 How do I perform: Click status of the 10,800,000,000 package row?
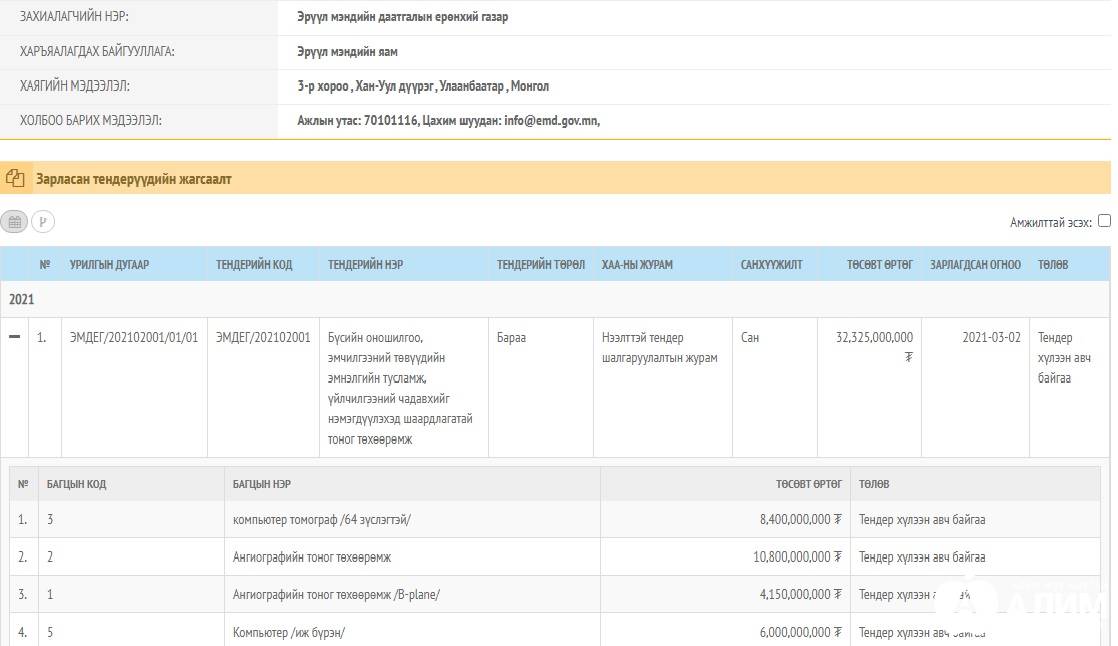[x=922, y=557]
